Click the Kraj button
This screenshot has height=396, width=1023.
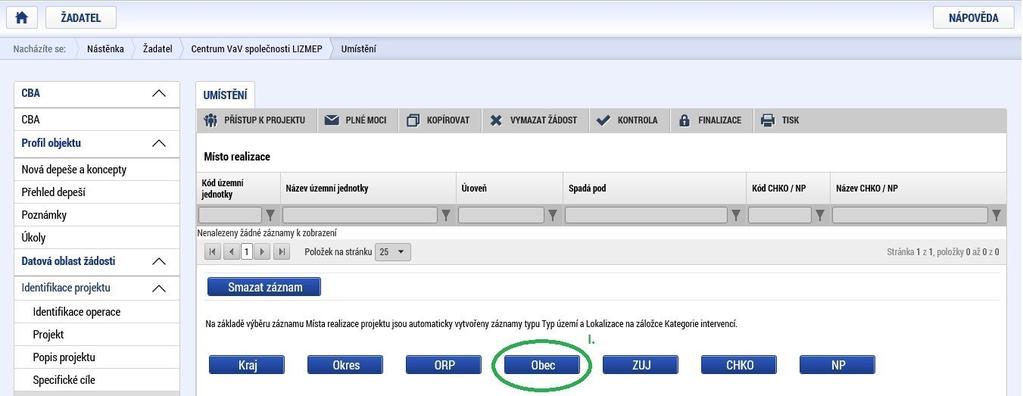click(x=247, y=365)
